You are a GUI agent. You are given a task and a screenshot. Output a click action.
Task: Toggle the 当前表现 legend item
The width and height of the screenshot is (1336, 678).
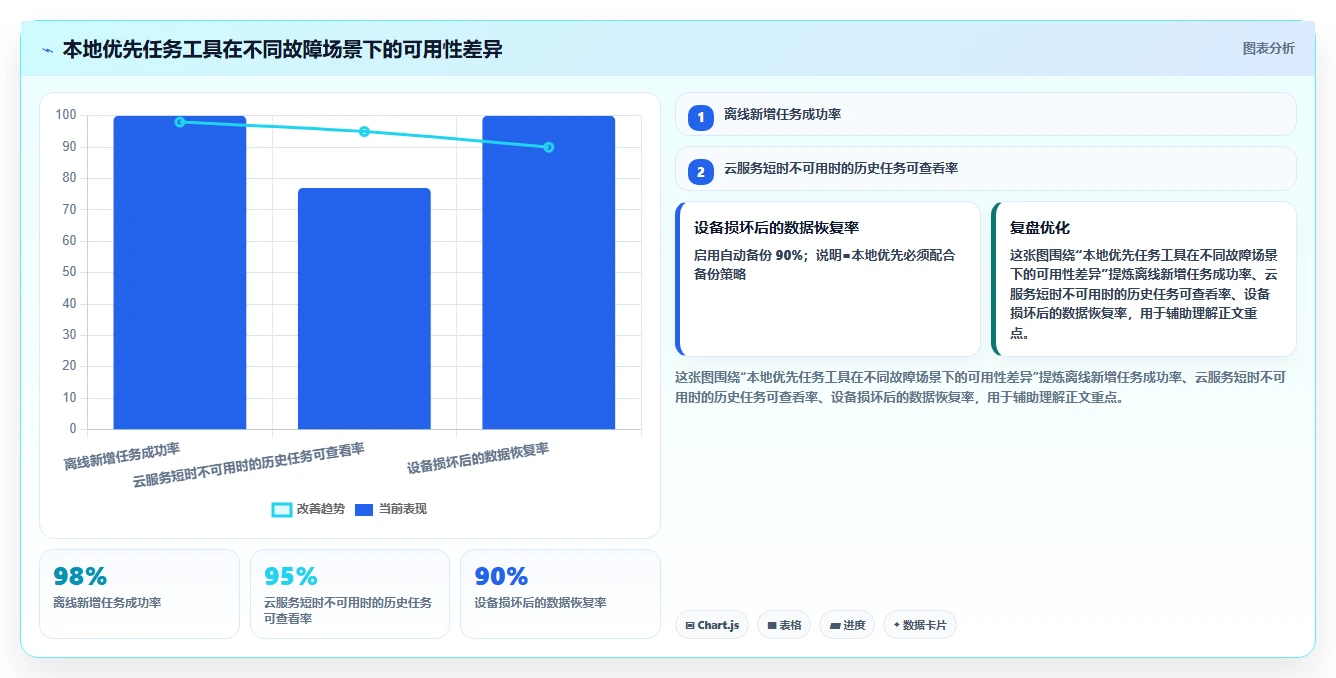tap(391, 509)
